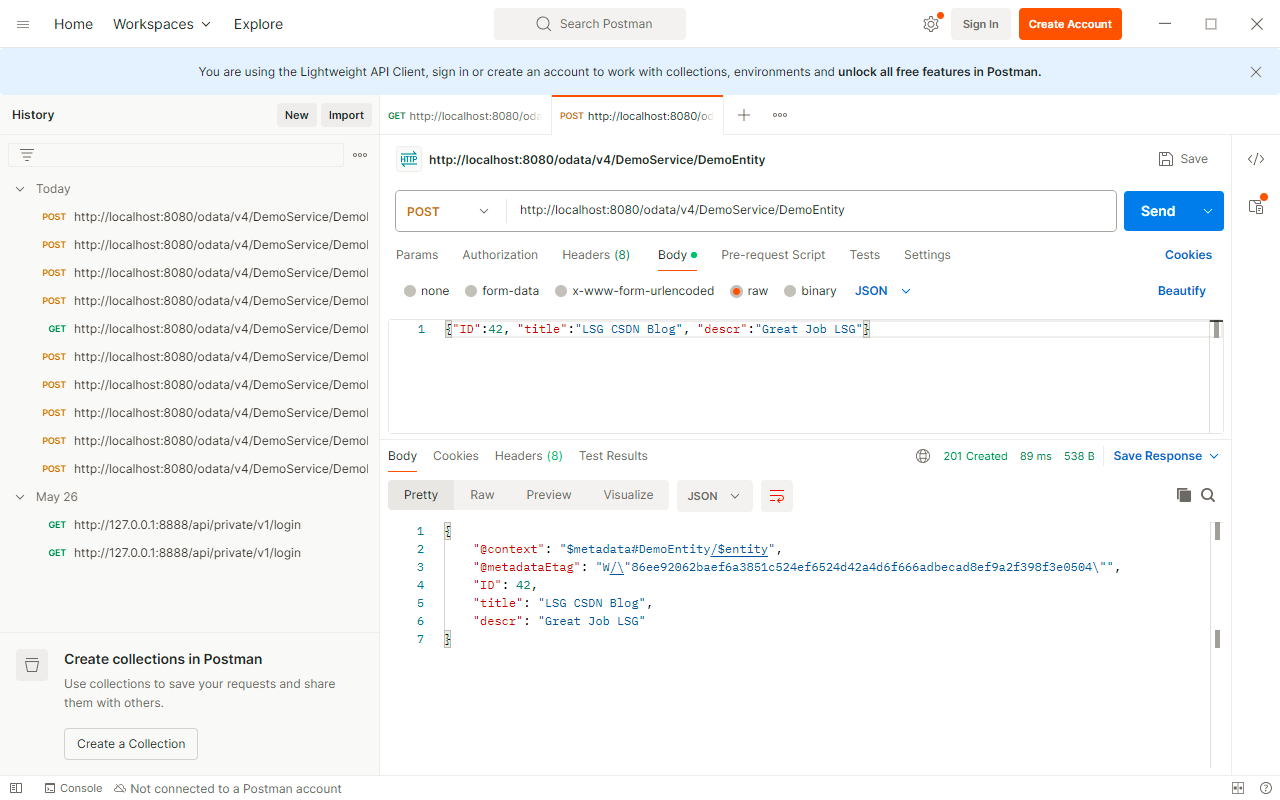1280x800 pixels.
Task: Click the Search Postman field
Action: 590,24
